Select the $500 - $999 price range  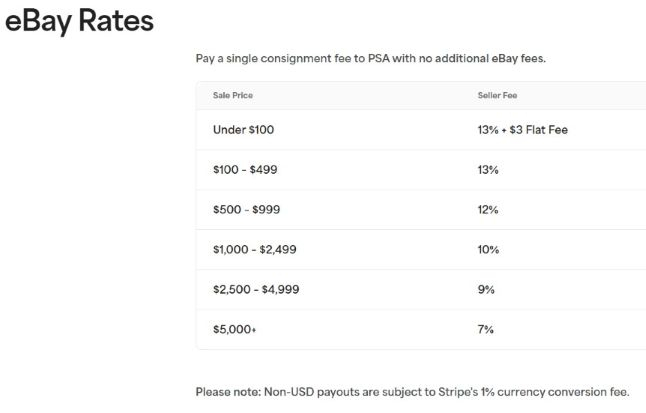pos(245,210)
